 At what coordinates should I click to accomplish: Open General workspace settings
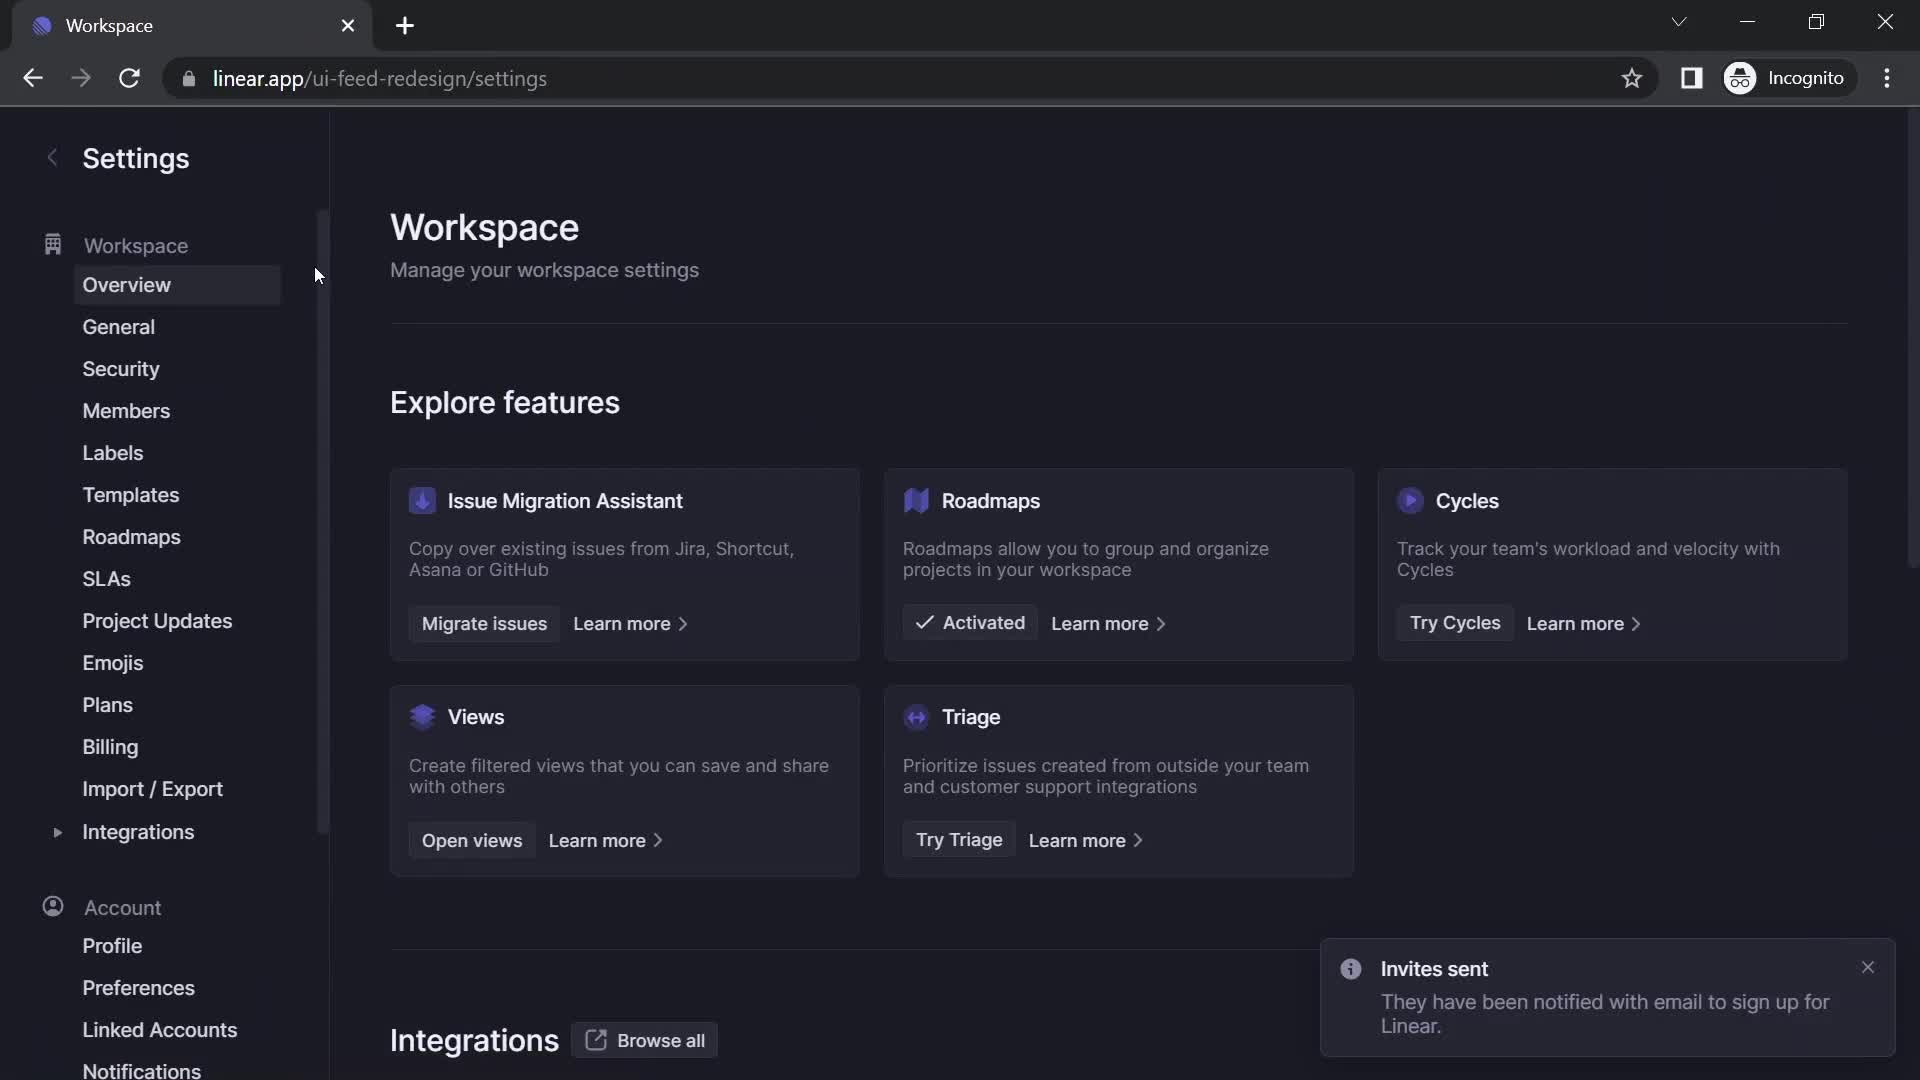[118, 327]
